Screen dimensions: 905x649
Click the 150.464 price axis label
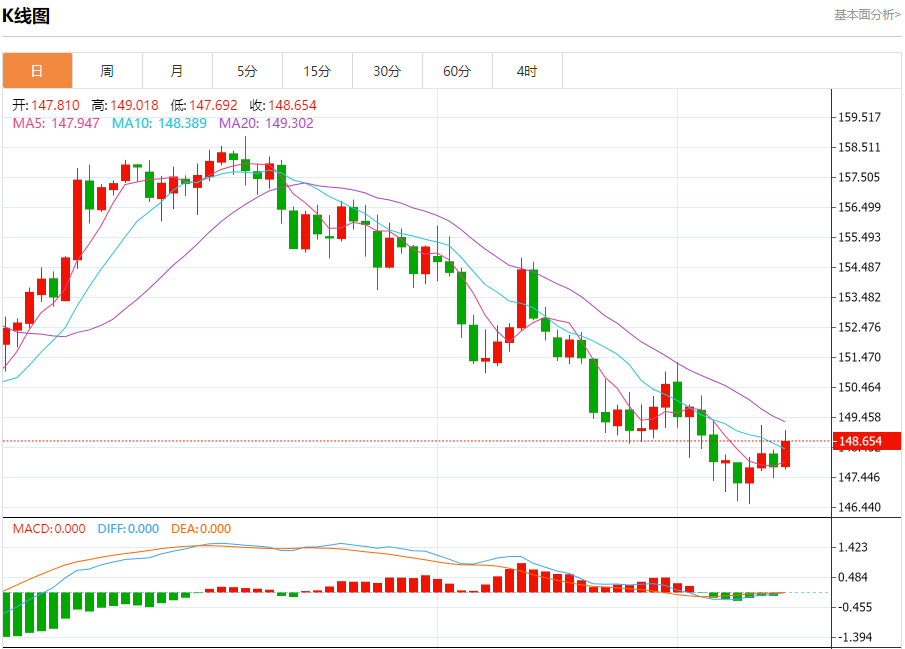pos(859,387)
